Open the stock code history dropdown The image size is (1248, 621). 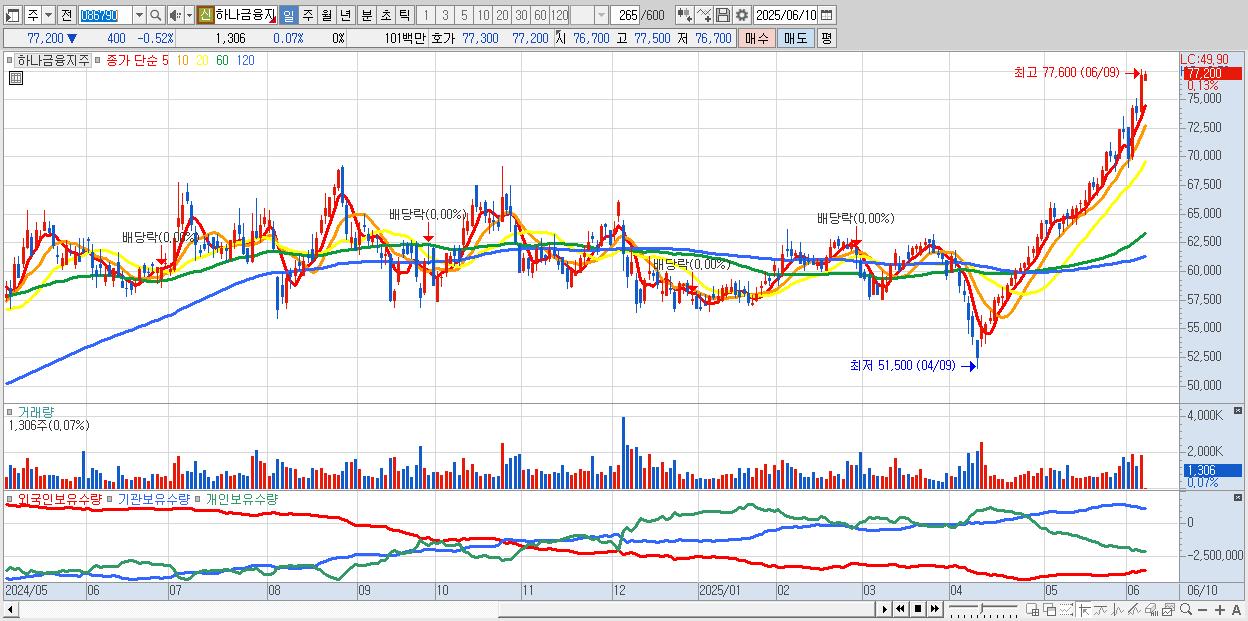pyautogui.click(x=139, y=15)
